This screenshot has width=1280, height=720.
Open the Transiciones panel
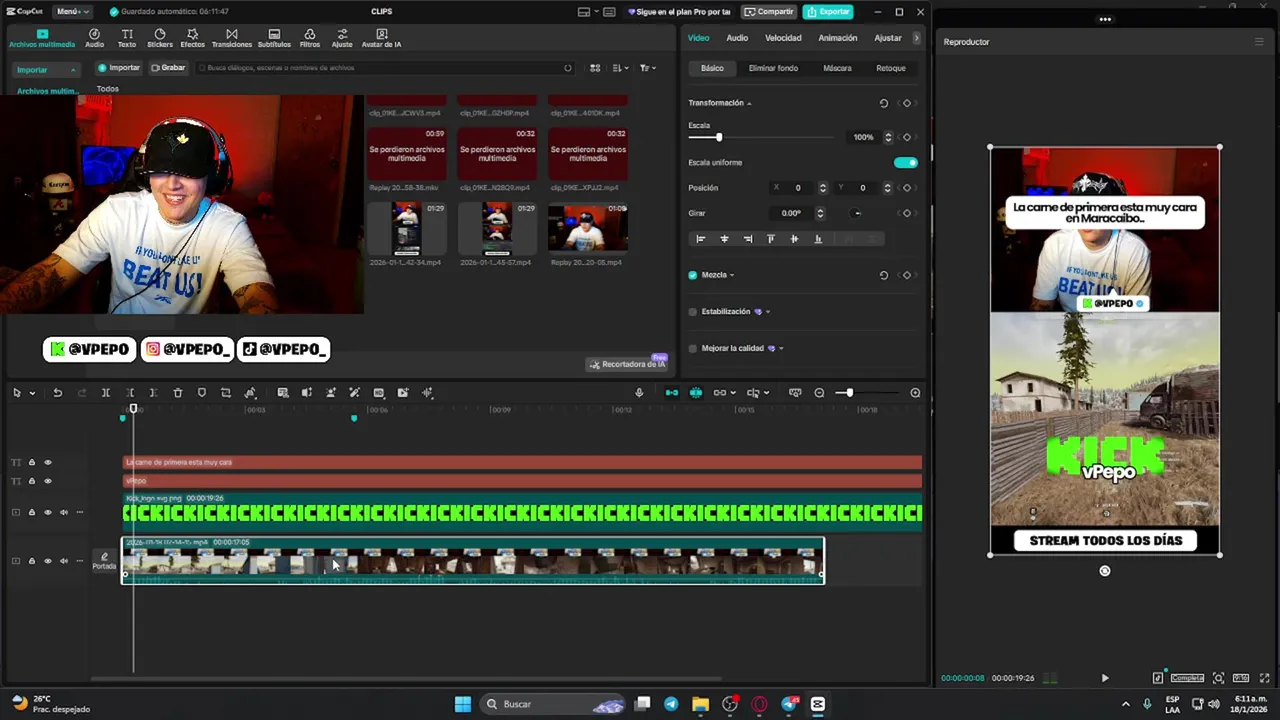(232, 38)
